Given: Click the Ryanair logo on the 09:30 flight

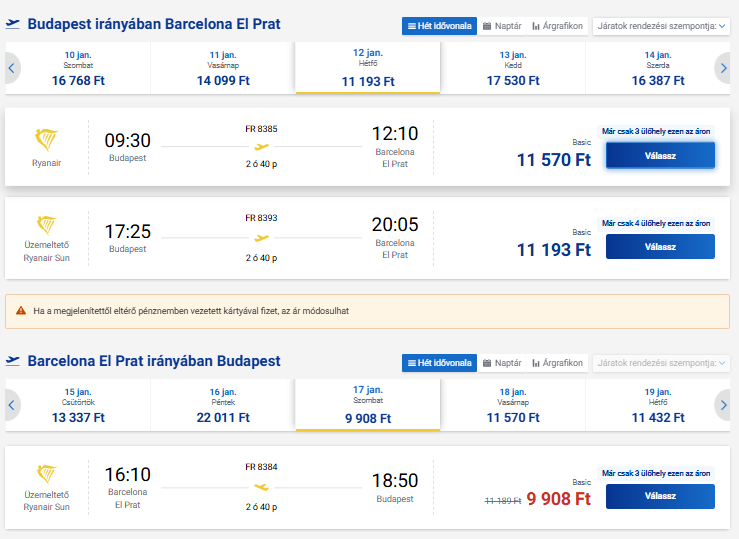Looking at the screenshot, I should pos(46,140).
